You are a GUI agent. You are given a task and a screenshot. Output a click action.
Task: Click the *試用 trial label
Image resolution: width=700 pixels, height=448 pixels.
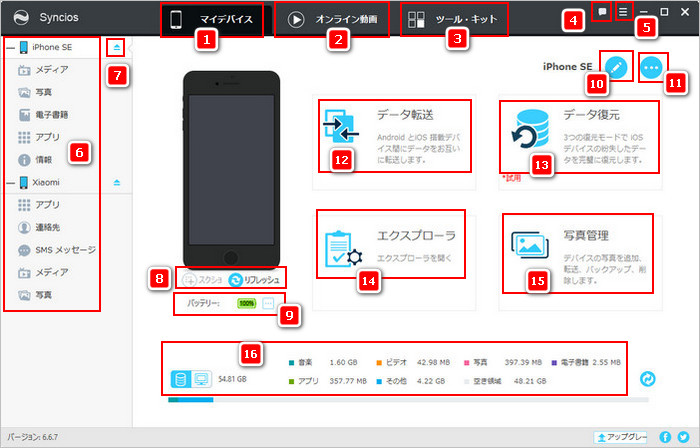click(512, 178)
